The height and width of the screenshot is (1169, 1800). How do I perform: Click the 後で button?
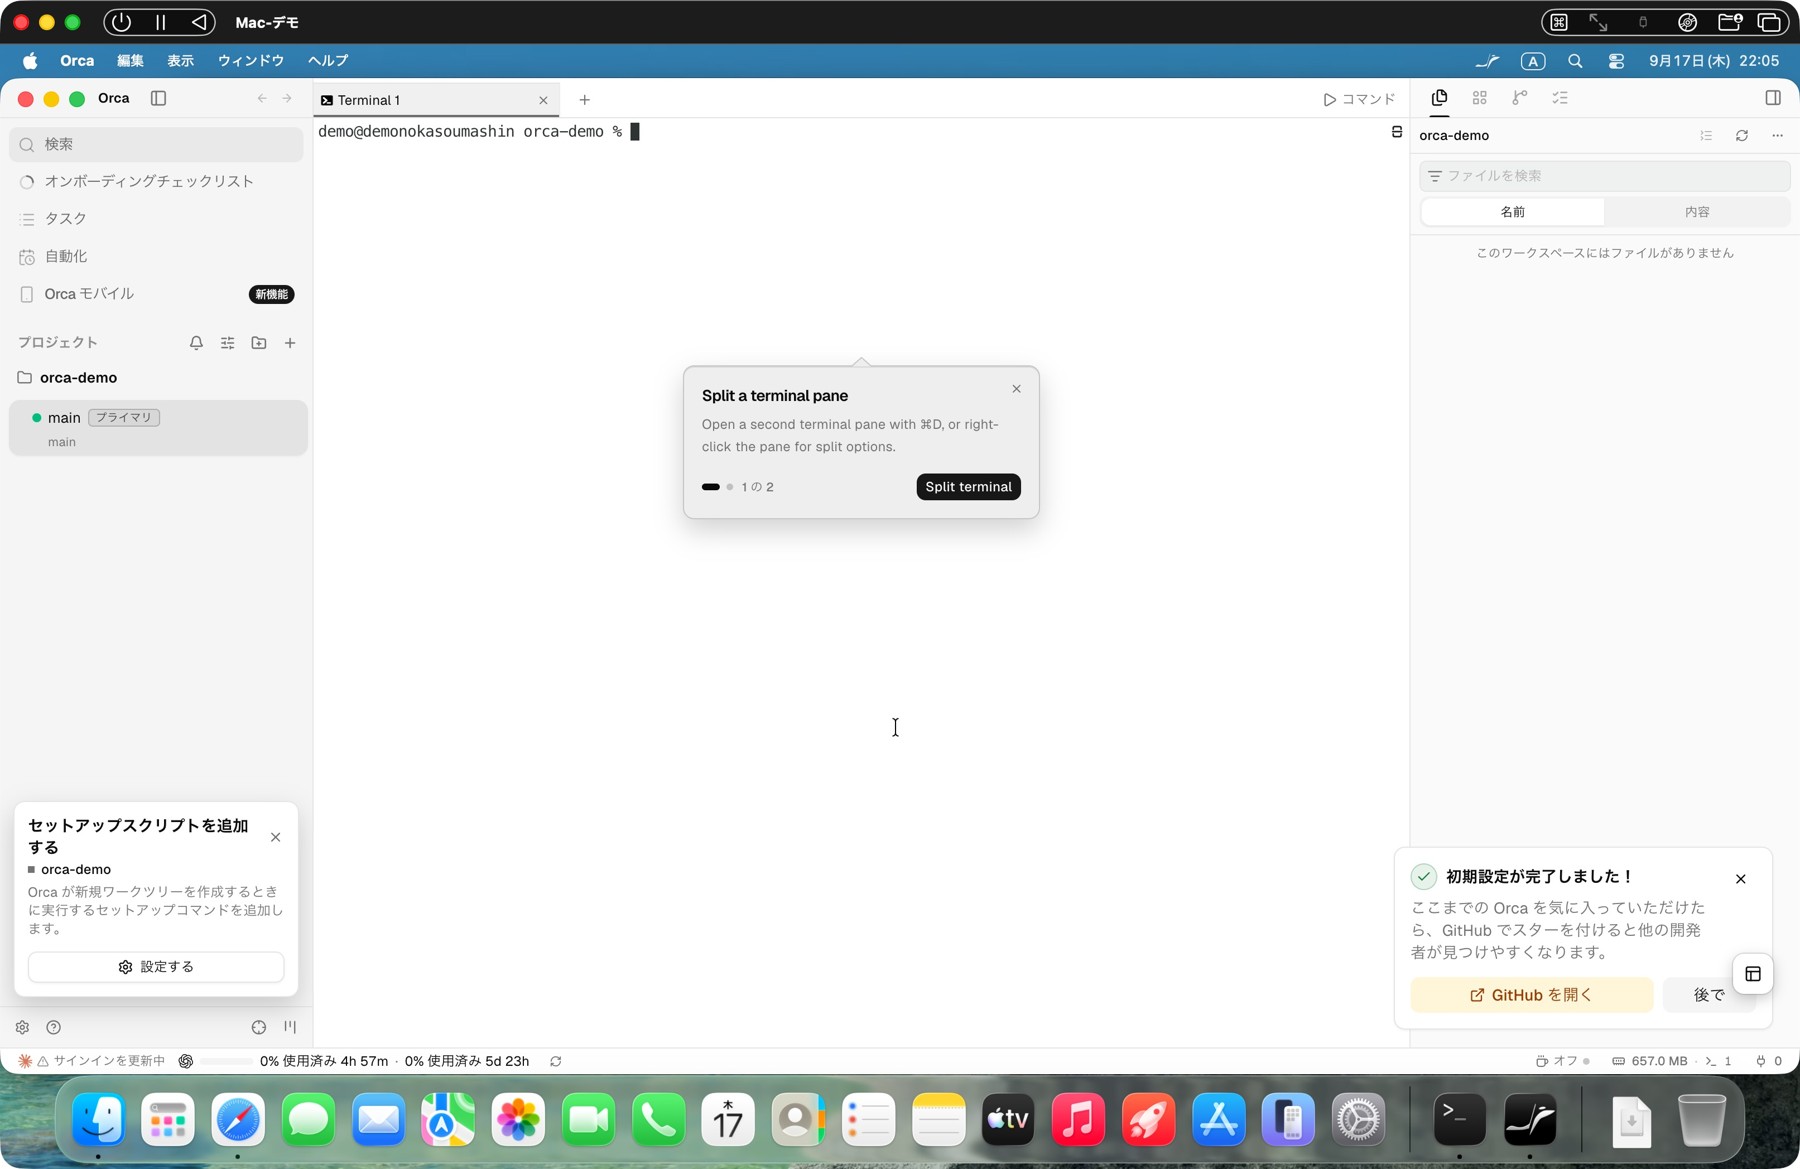pos(1708,995)
